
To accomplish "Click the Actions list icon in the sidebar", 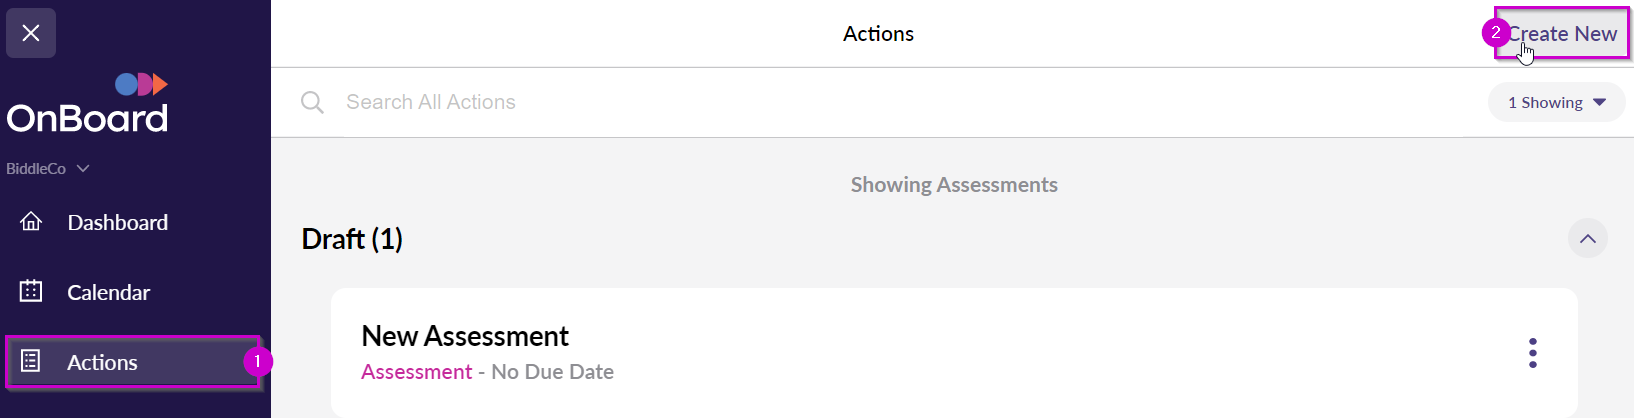I will point(31,361).
